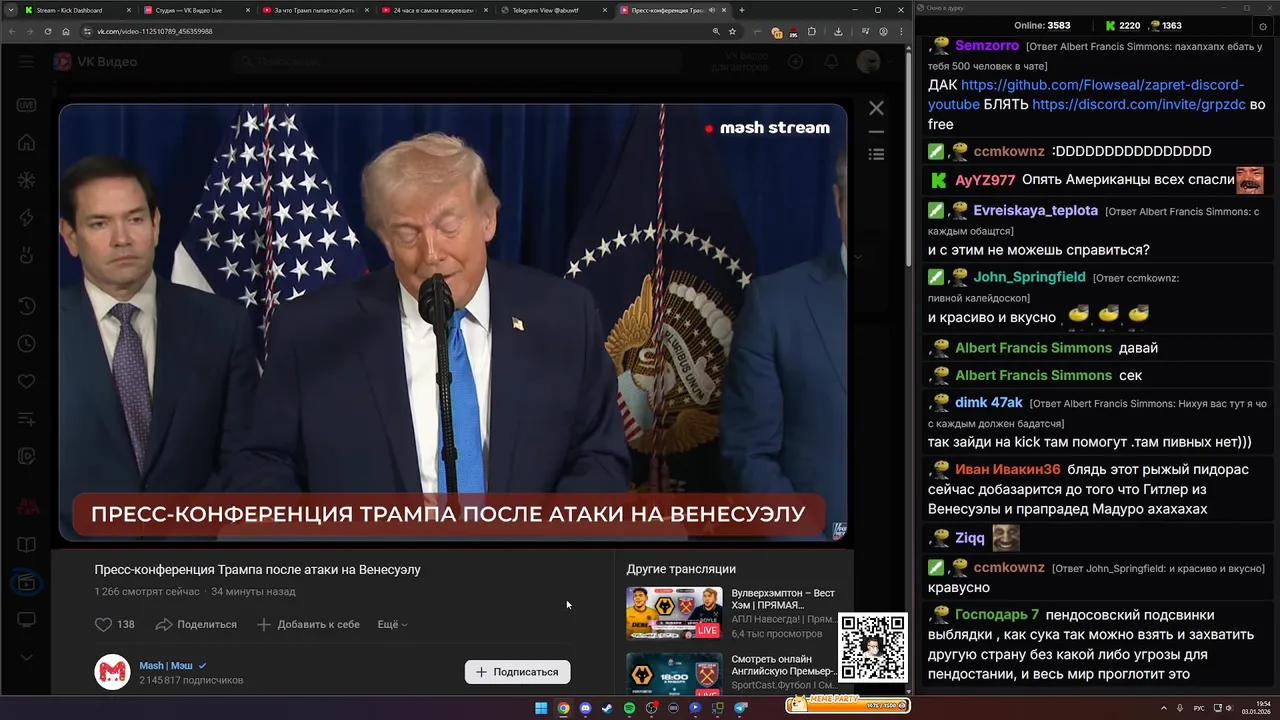Open the VK sidebar Live section icon
This screenshot has height=720, width=1280.
click(x=27, y=104)
